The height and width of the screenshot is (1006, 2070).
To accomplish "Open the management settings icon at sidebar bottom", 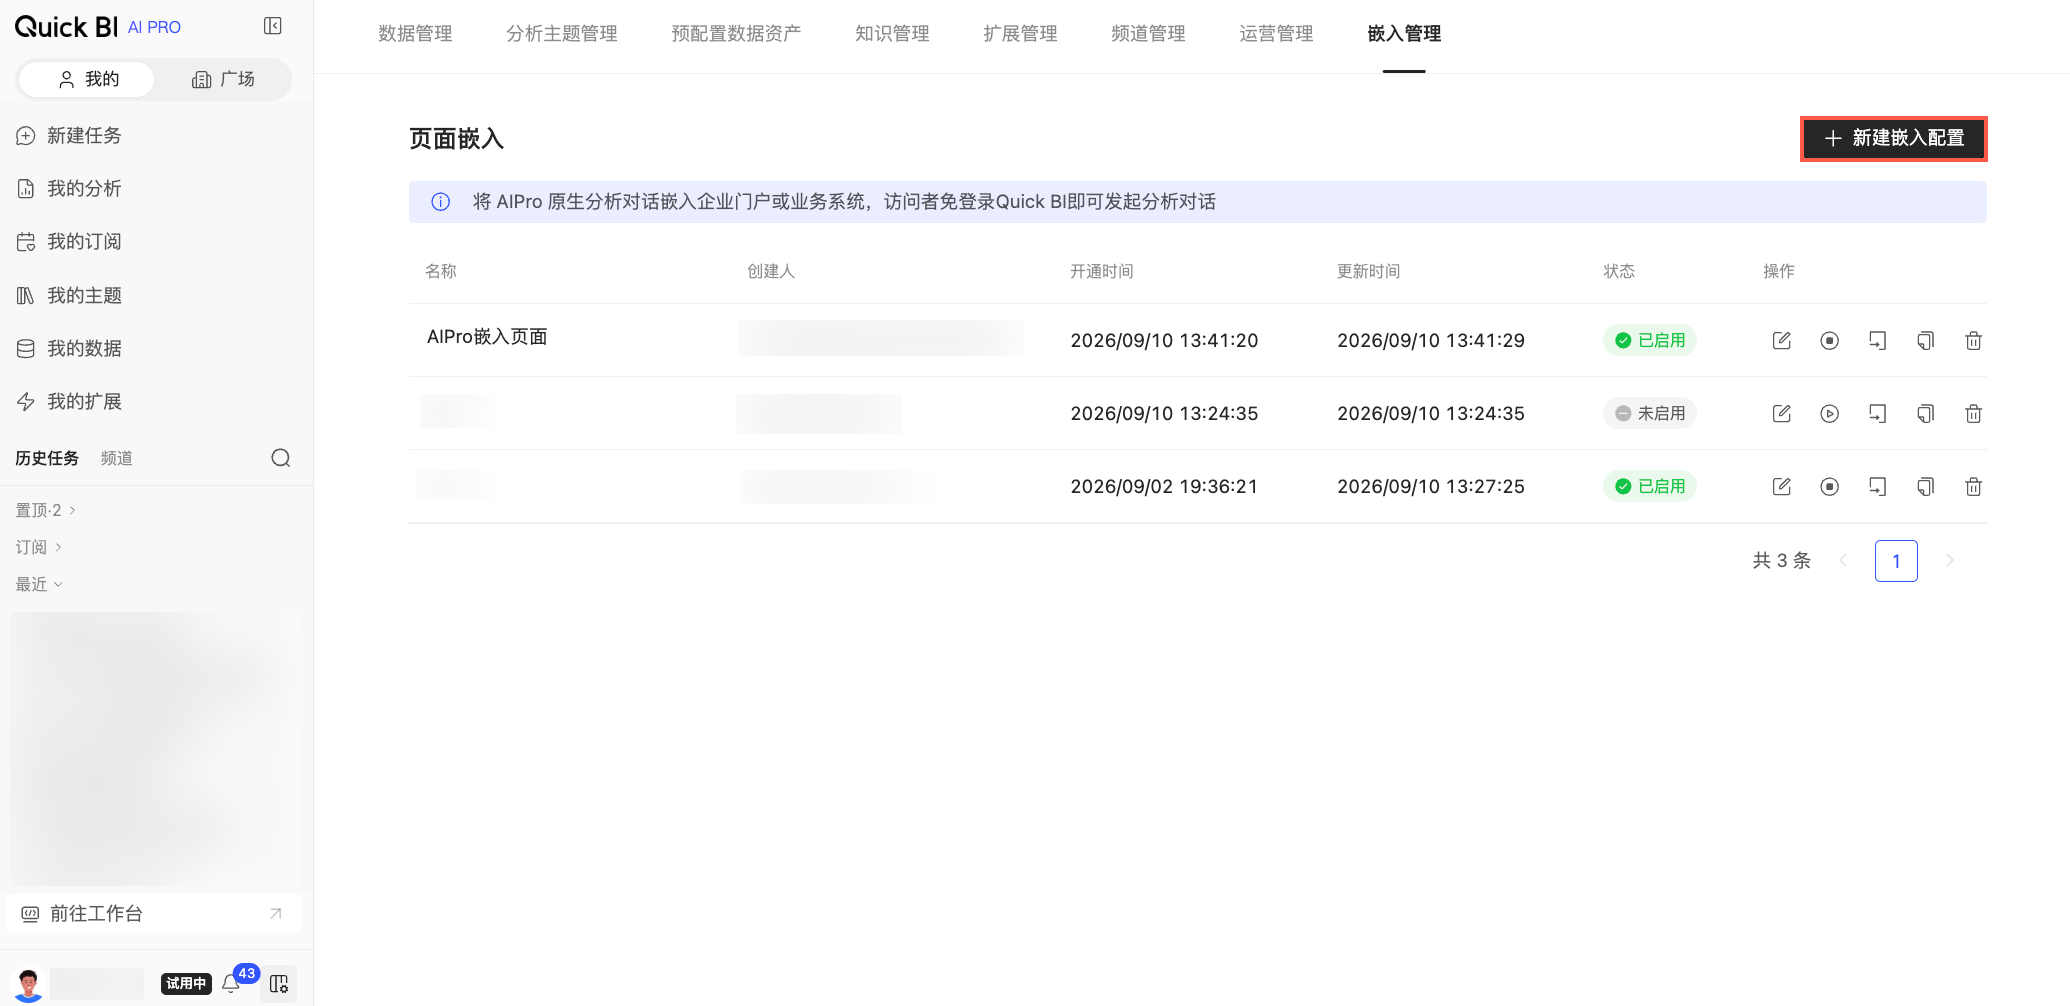I will pos(279,984).
